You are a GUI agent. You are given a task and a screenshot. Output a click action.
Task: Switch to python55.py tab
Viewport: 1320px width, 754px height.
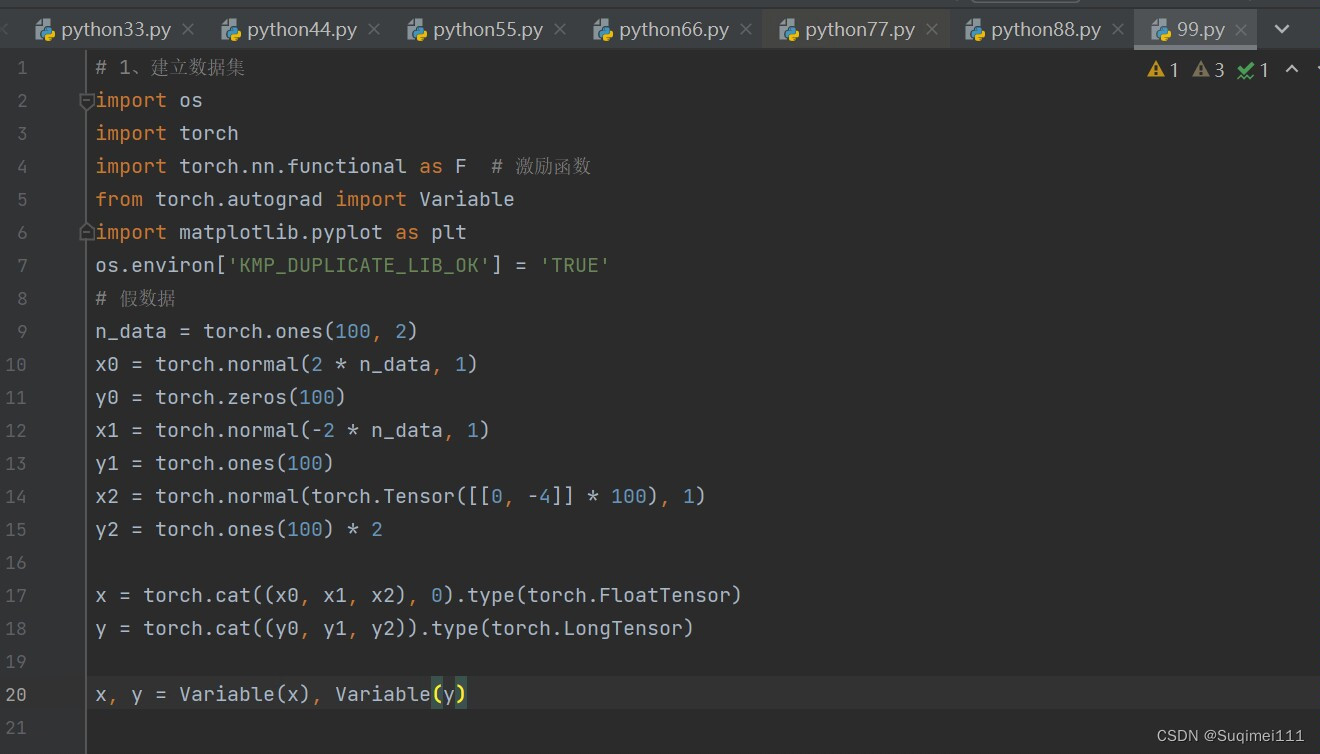tap(487, 30)
